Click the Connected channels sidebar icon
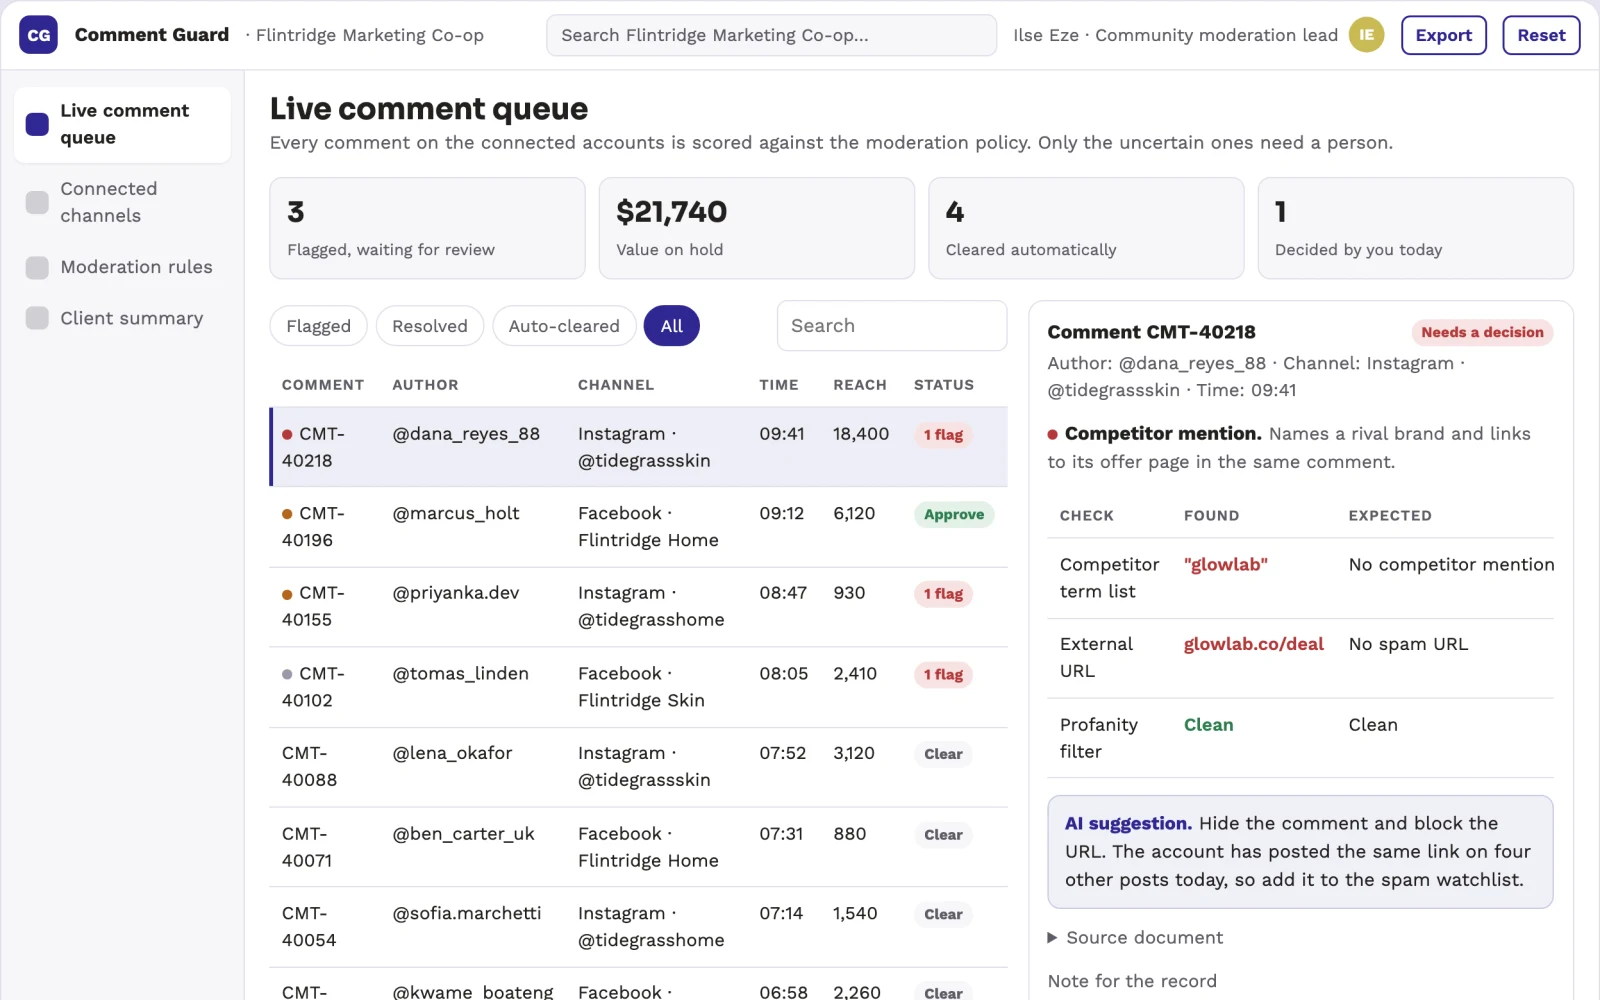The width and height of the screenshot is (1600, 1000). [37, 202]
